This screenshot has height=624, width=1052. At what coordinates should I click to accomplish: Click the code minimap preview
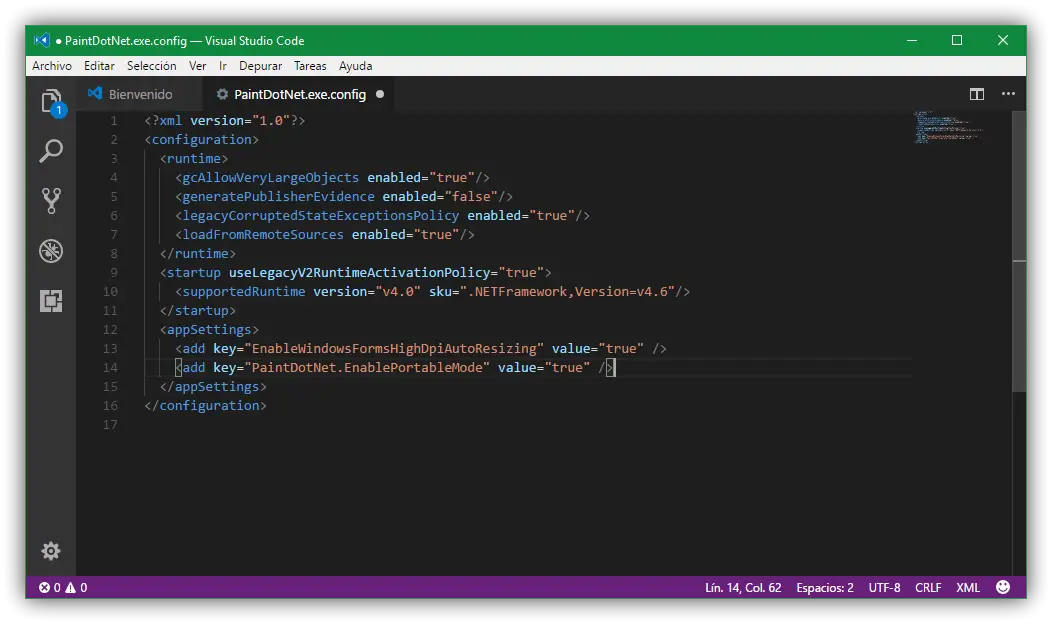pyautogui.click(x=947, y=127)
